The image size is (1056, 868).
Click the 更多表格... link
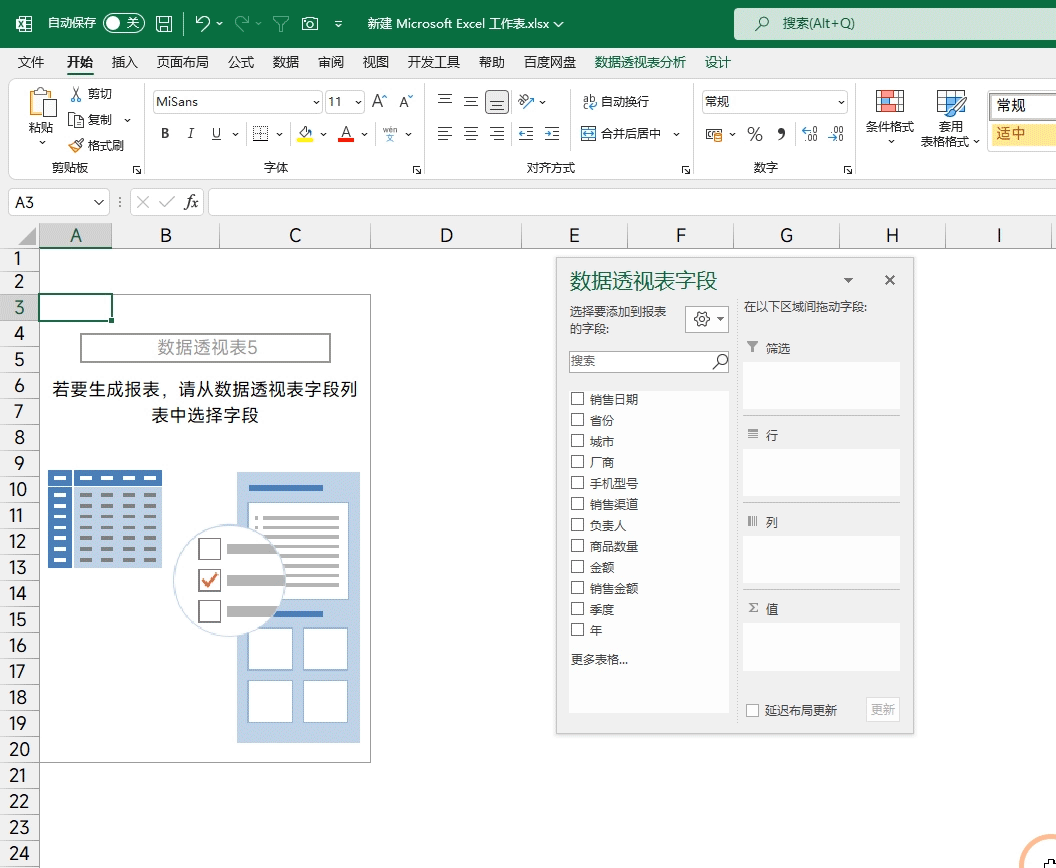pos(599,659)
